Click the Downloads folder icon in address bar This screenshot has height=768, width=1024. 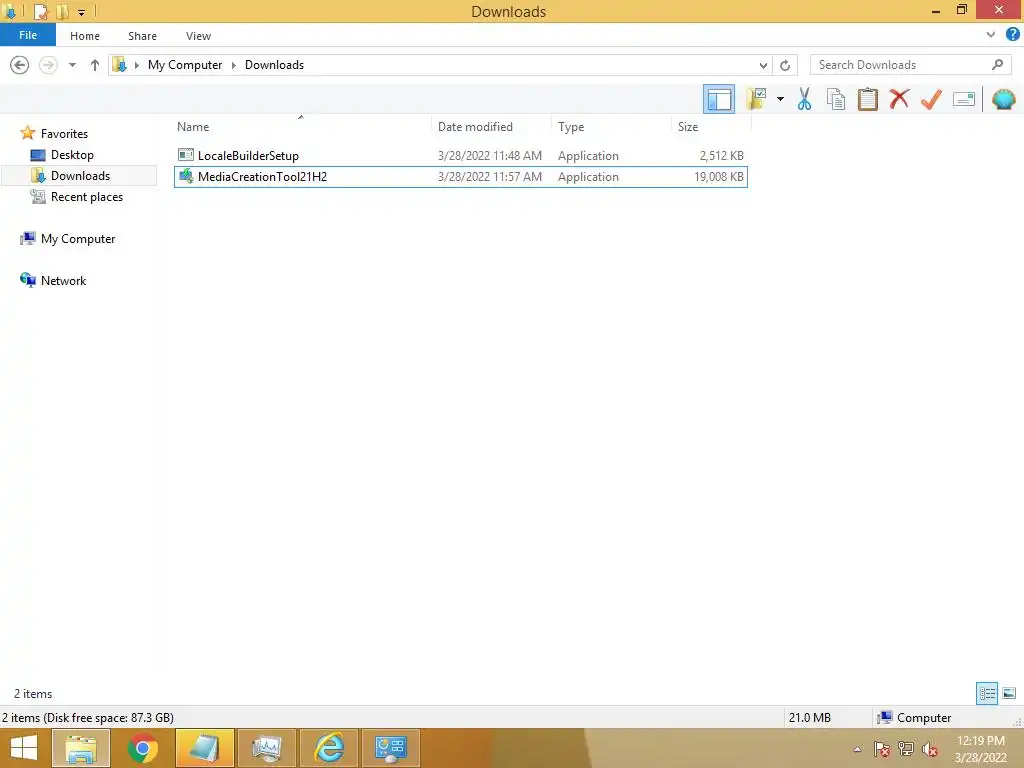coord(120,65)
